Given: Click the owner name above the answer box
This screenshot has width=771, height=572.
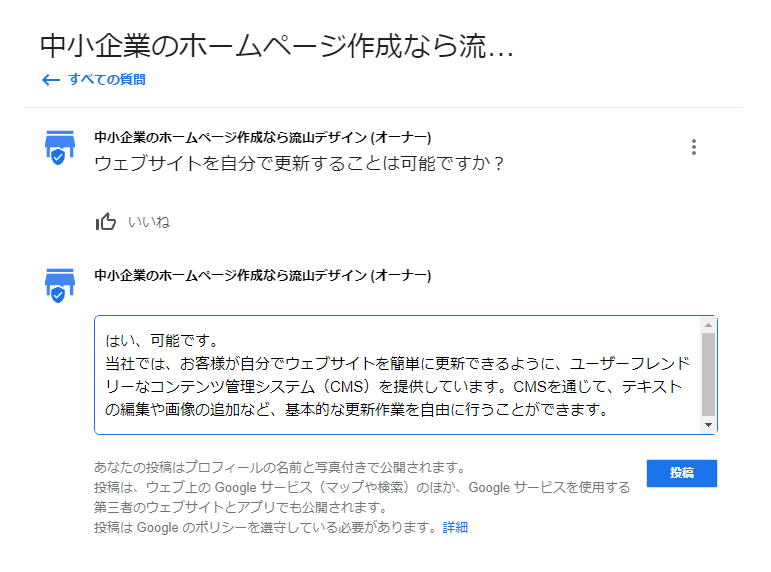Looking at the screenshot, I should (x=262, y=274).
